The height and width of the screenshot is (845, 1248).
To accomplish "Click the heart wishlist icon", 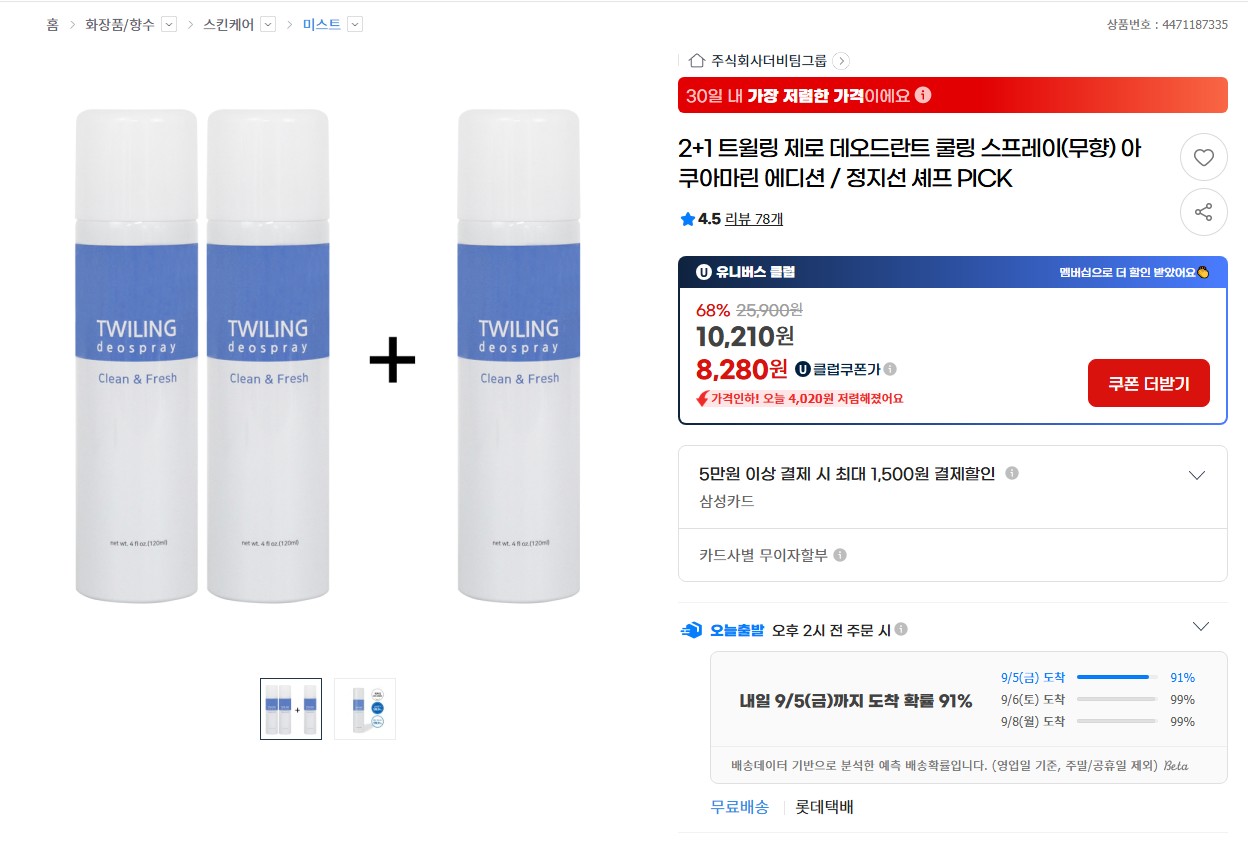I will pyautogui.click(x=1203, y=157).
